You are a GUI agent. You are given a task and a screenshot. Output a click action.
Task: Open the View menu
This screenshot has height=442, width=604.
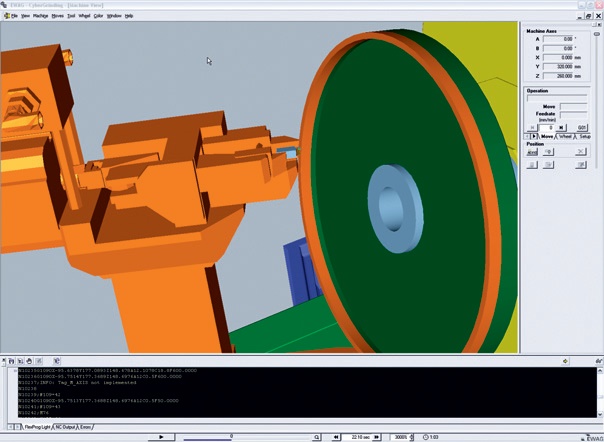pos(25,16)
